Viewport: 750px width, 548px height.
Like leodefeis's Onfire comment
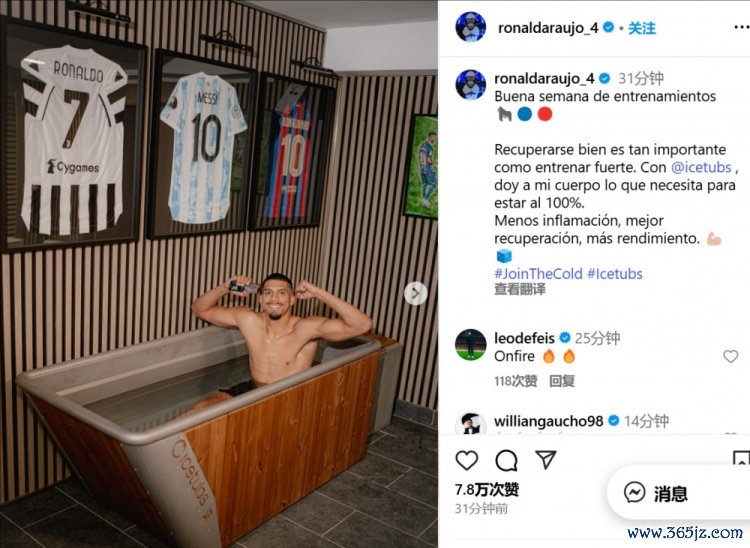pos(730,356)
